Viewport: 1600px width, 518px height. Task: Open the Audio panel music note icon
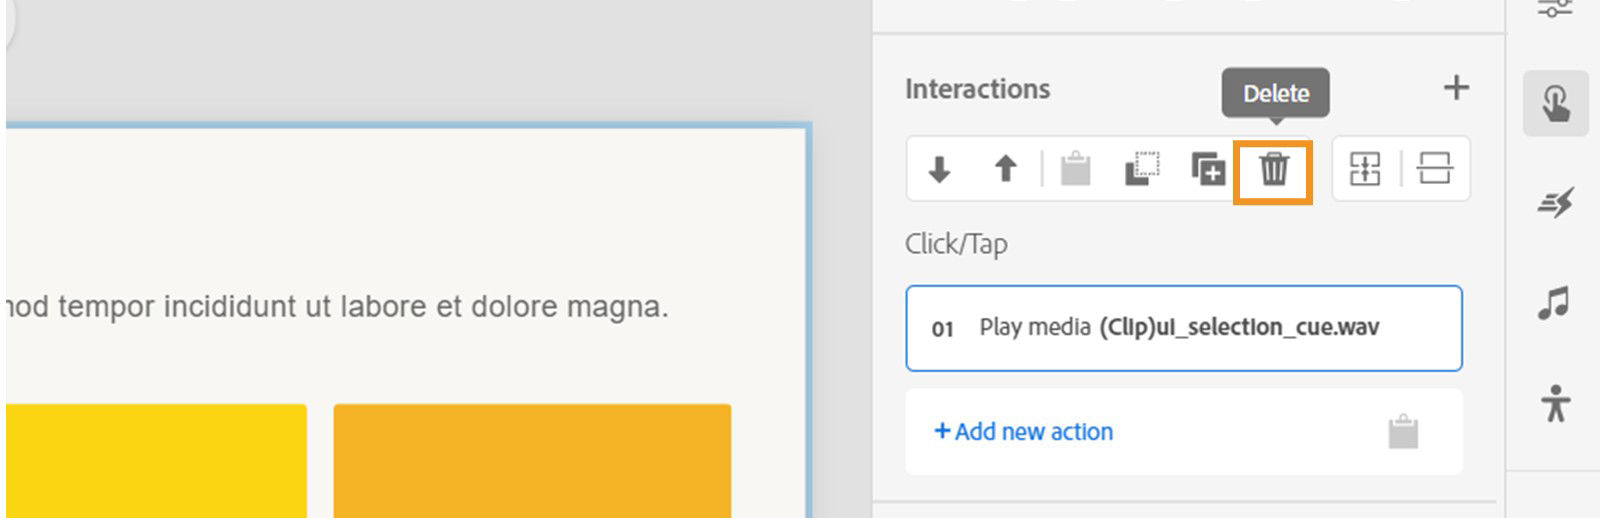(1555, 303)
